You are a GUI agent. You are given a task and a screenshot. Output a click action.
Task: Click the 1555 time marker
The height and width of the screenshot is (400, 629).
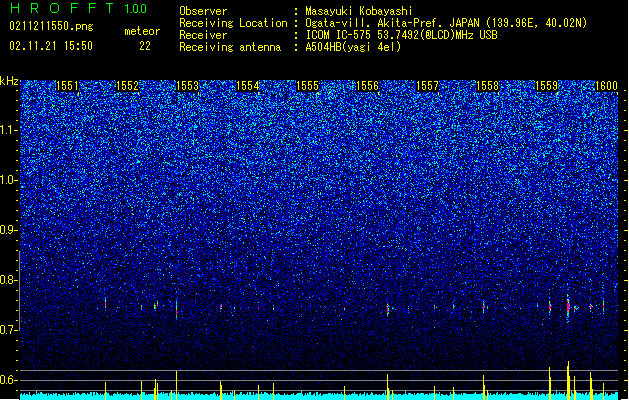coord(307,86)
